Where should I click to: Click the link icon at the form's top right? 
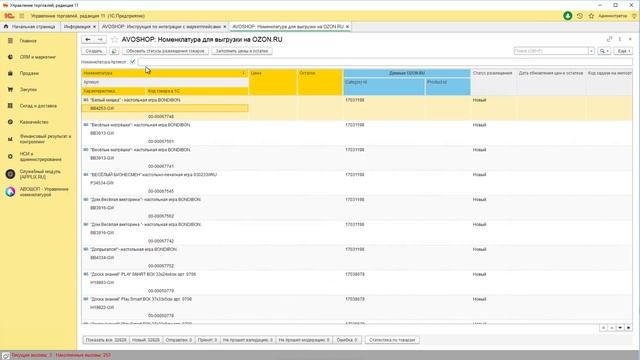pyautogui.click(x=609, y=39)
